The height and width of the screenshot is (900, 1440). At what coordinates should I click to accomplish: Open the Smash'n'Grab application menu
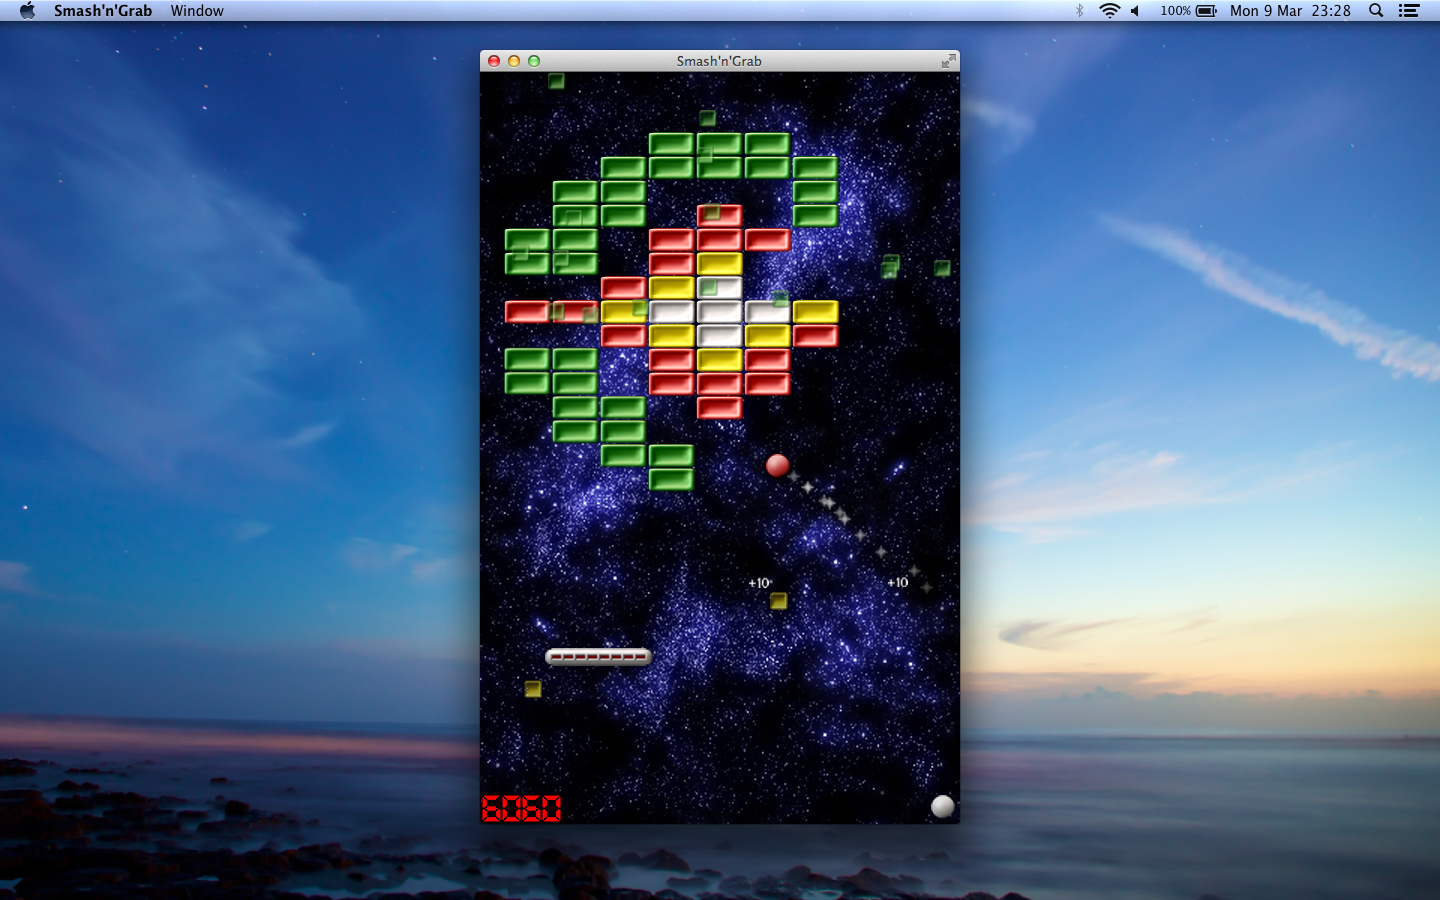coord(103,11)
